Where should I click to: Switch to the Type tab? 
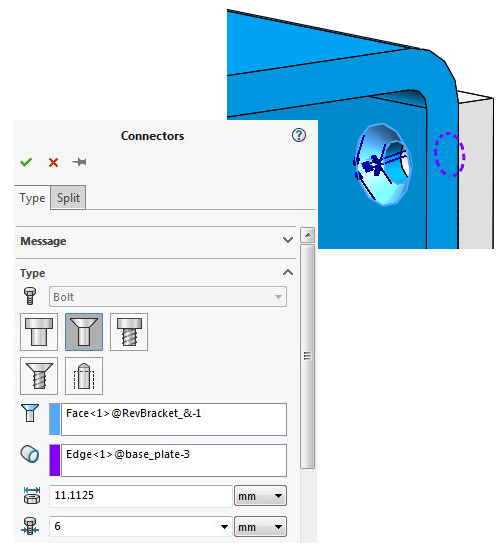pos(32,198)
